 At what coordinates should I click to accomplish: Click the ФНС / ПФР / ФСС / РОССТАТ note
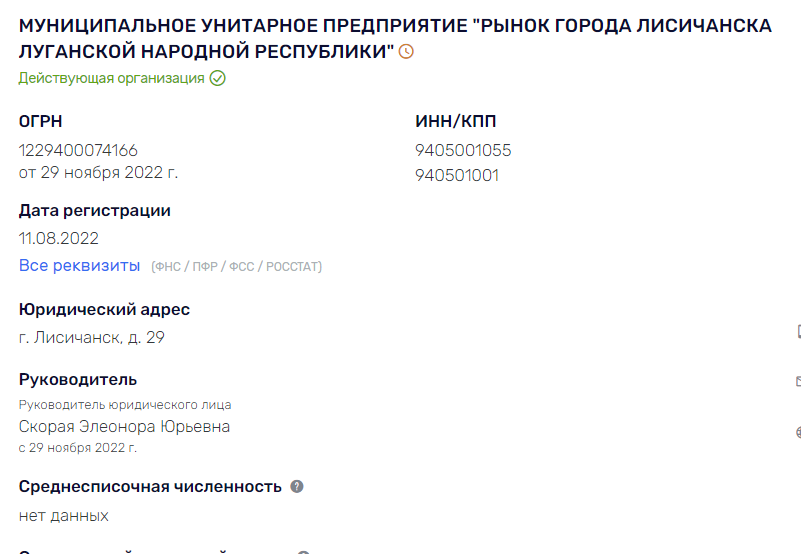[x=237, y=267]
